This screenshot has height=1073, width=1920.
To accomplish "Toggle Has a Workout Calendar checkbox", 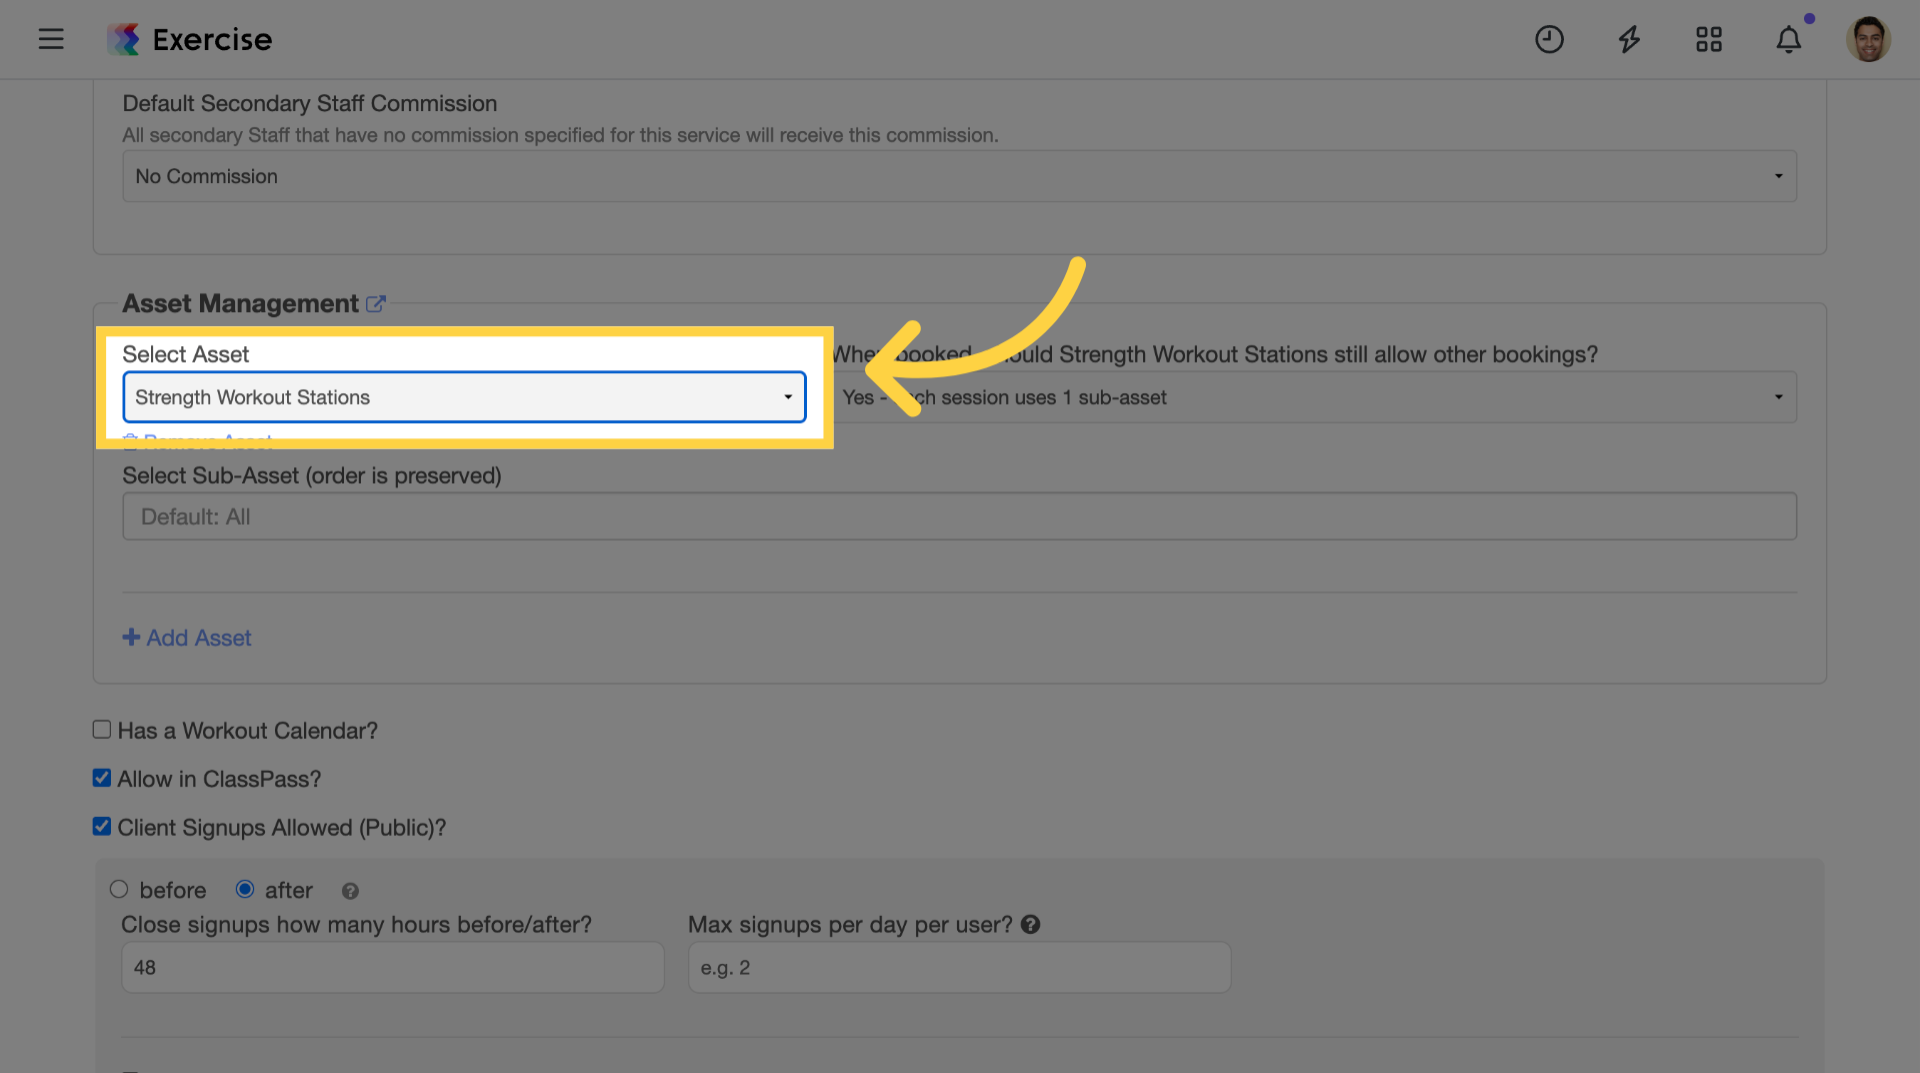I will coord(102,730).
